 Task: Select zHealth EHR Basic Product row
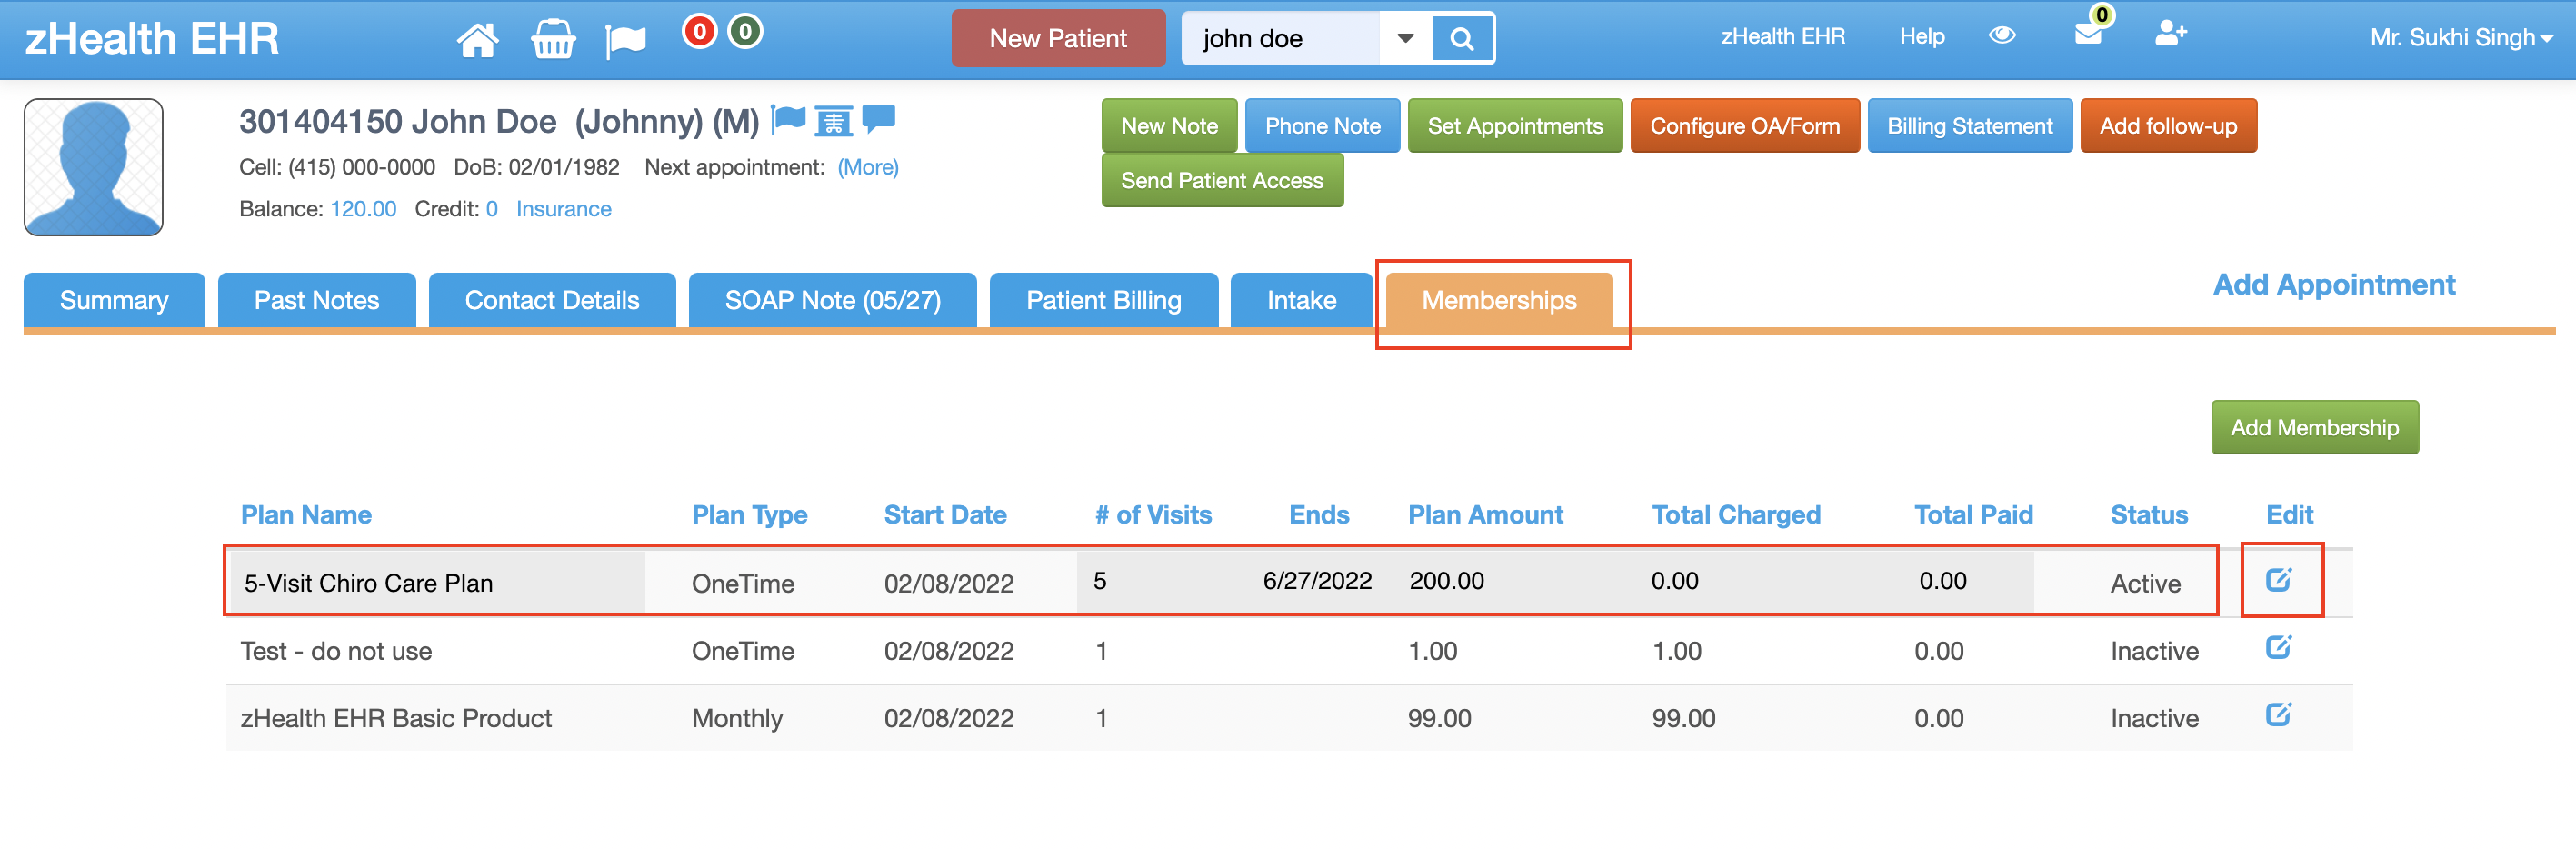point(1288,717)
